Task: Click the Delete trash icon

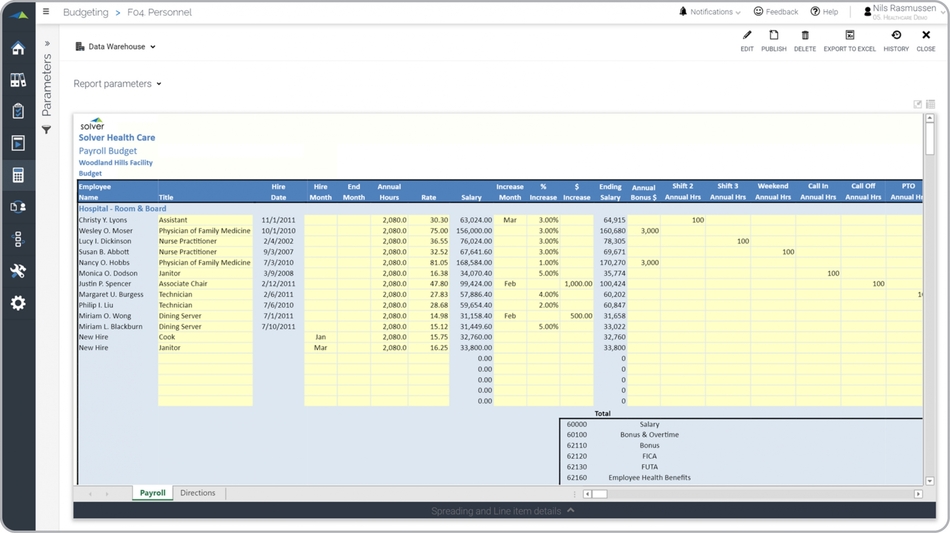Action: [805, 40]
